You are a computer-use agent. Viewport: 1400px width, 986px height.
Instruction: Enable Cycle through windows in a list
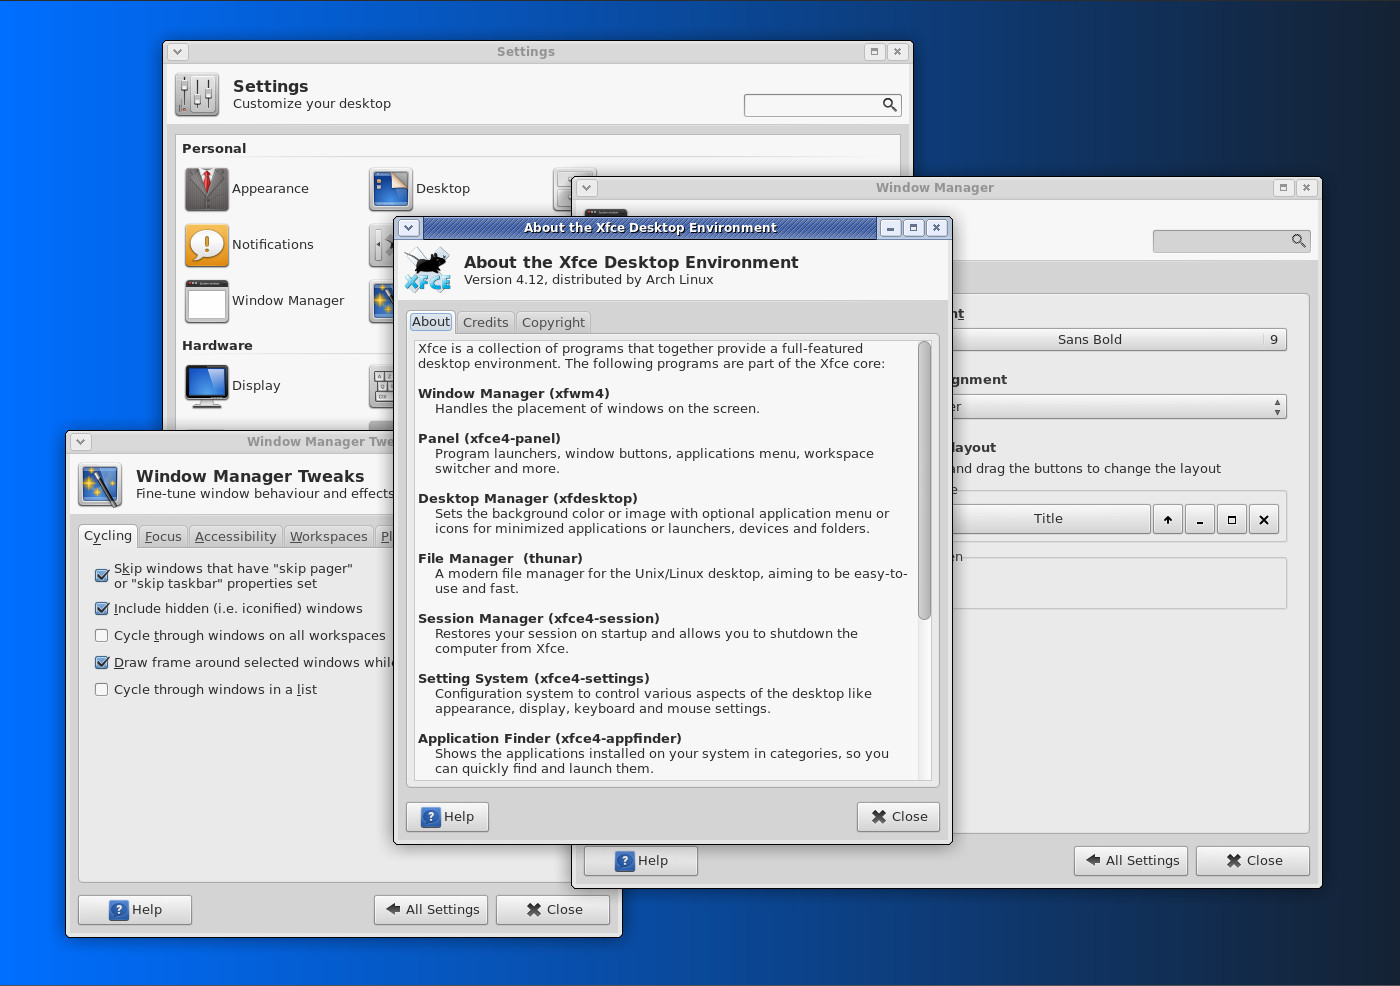[102, 690]
